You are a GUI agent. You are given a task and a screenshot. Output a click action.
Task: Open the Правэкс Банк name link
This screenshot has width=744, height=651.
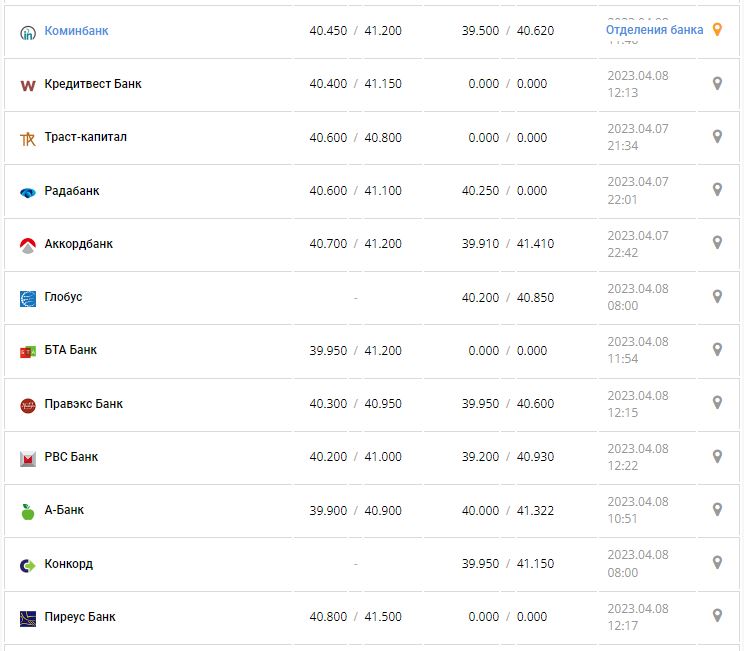click(x=84, y=404)
